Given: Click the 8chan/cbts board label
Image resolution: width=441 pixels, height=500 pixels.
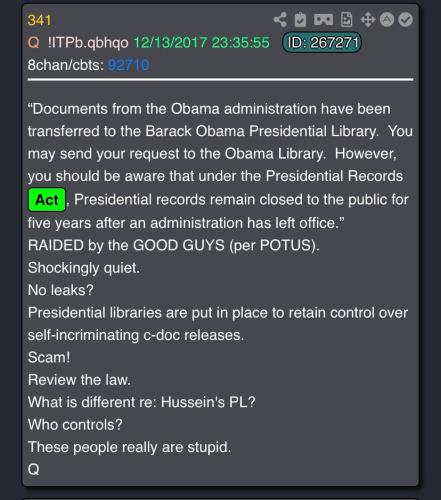Looking at the screenshot, I should click(x=66, y=65).
